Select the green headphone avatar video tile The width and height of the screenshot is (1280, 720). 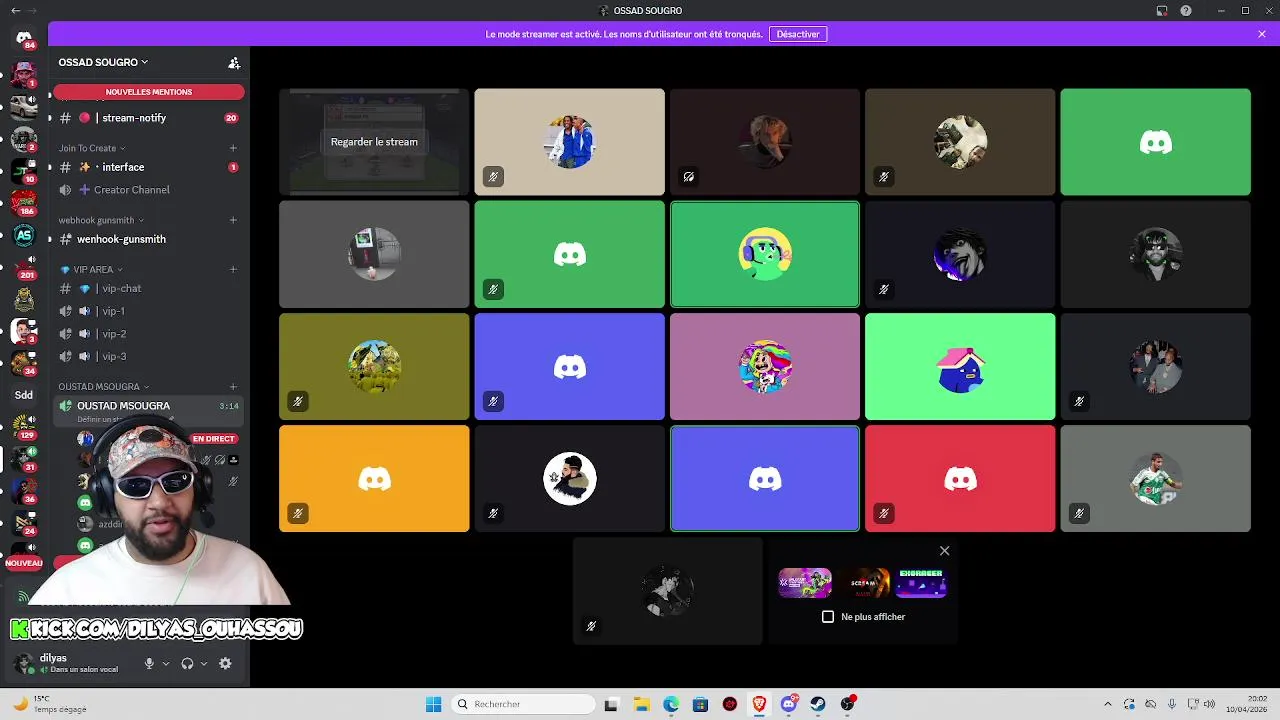pos(765,254)
